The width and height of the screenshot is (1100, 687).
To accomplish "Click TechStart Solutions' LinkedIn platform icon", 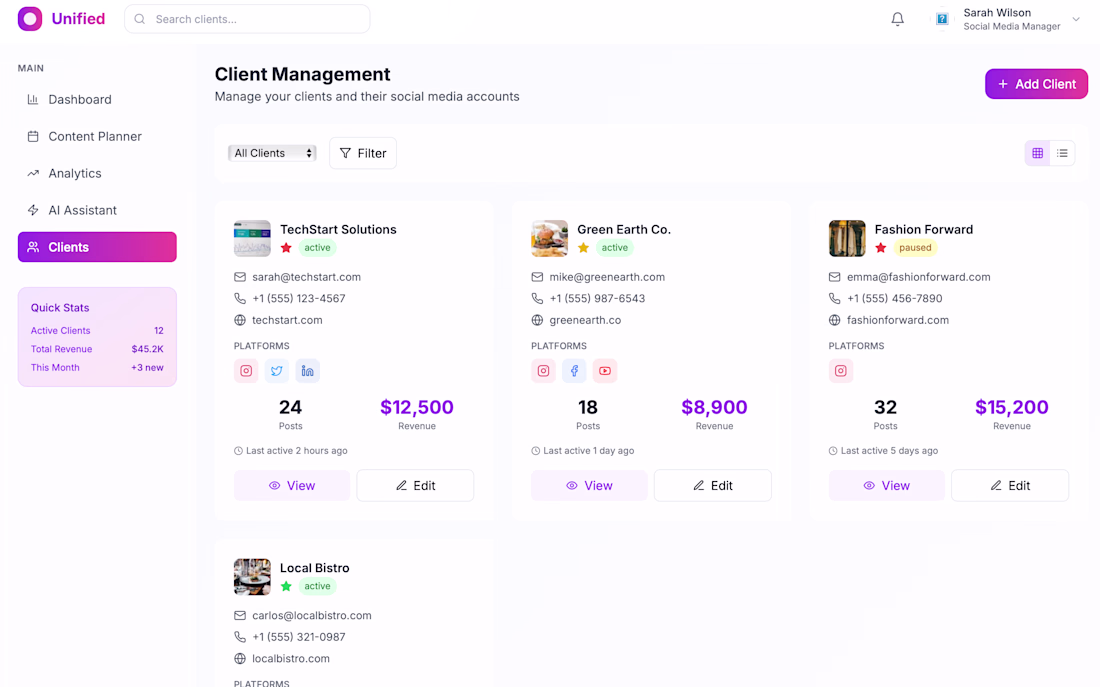I will (307, 371).
